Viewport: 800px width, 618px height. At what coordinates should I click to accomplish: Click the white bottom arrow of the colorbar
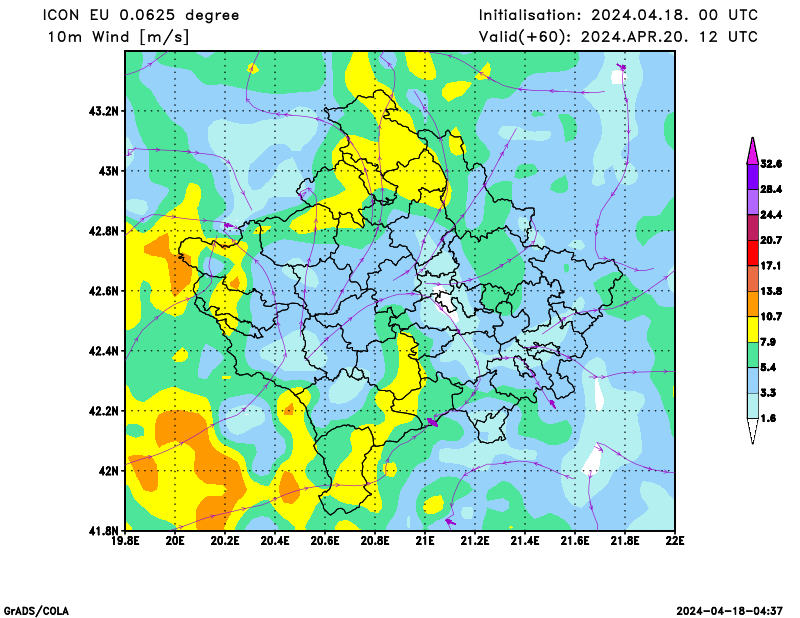753,432
